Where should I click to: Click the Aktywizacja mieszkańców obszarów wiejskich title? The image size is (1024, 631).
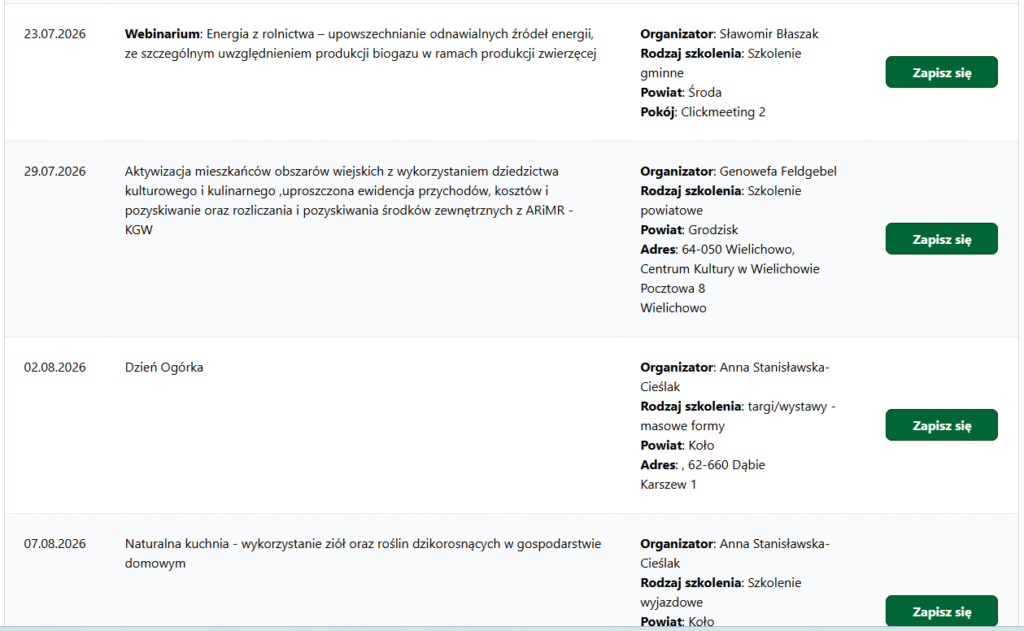click(349, 201)
